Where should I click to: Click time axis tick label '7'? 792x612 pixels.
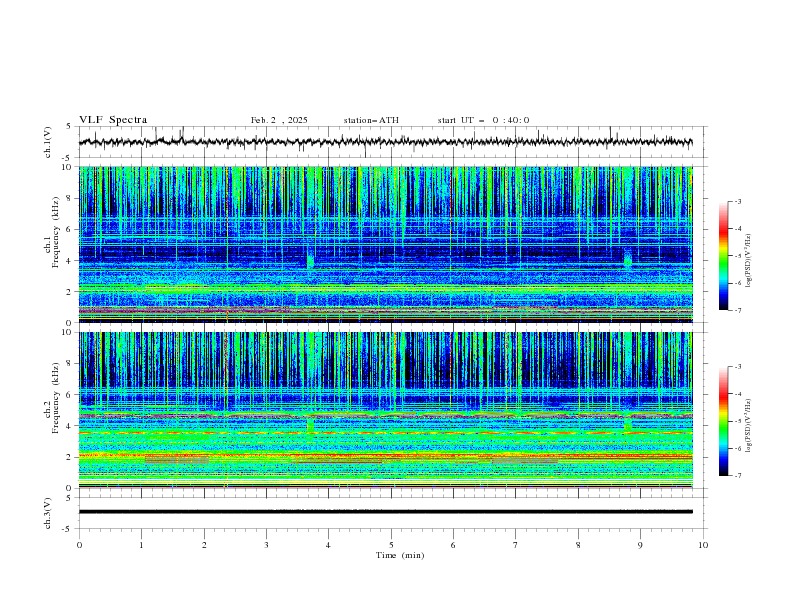(x=516, y=545)
